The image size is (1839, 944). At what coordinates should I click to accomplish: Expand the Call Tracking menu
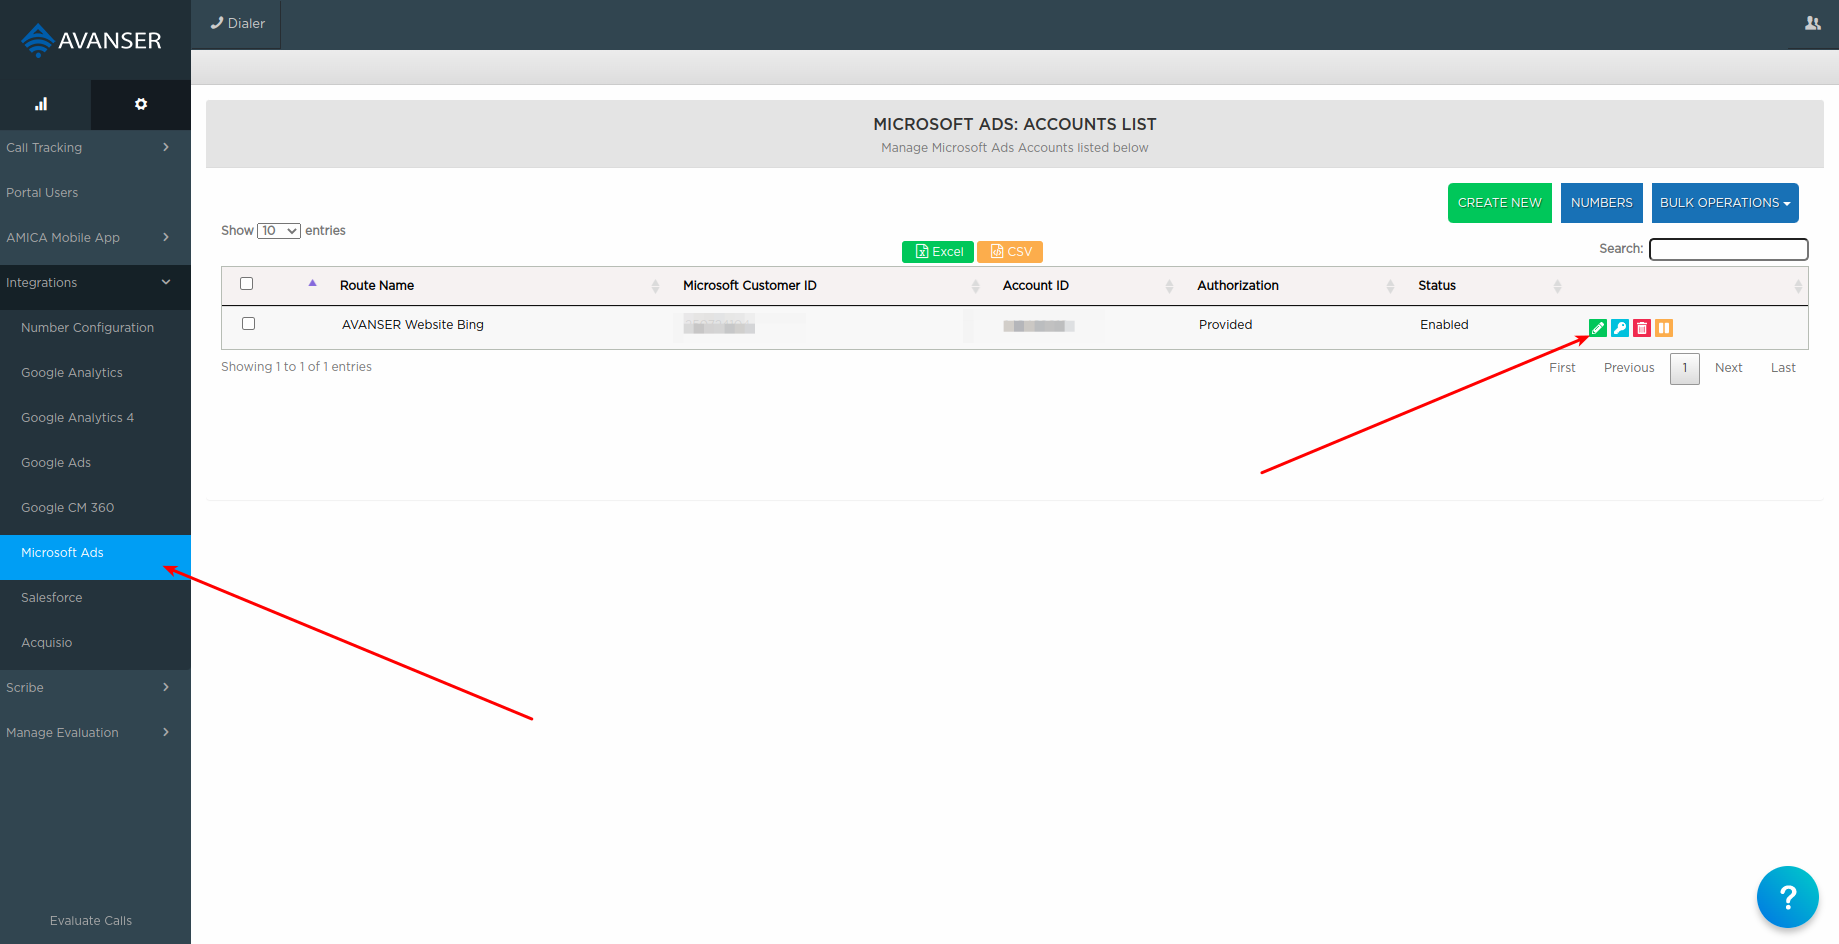(x=95, y=148)
